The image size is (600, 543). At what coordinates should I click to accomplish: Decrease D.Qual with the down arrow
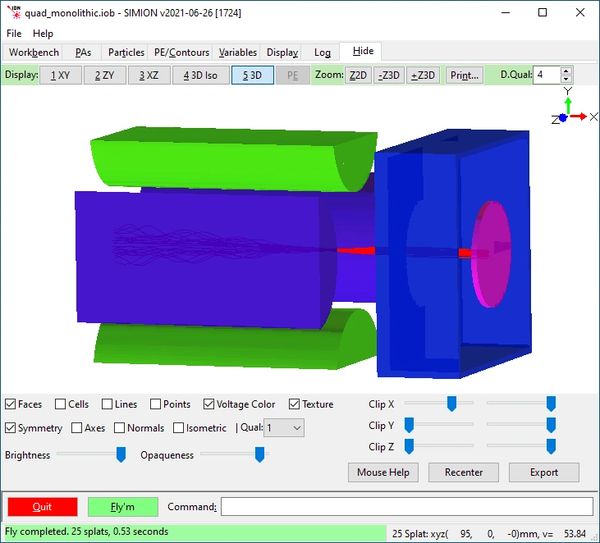566,79
